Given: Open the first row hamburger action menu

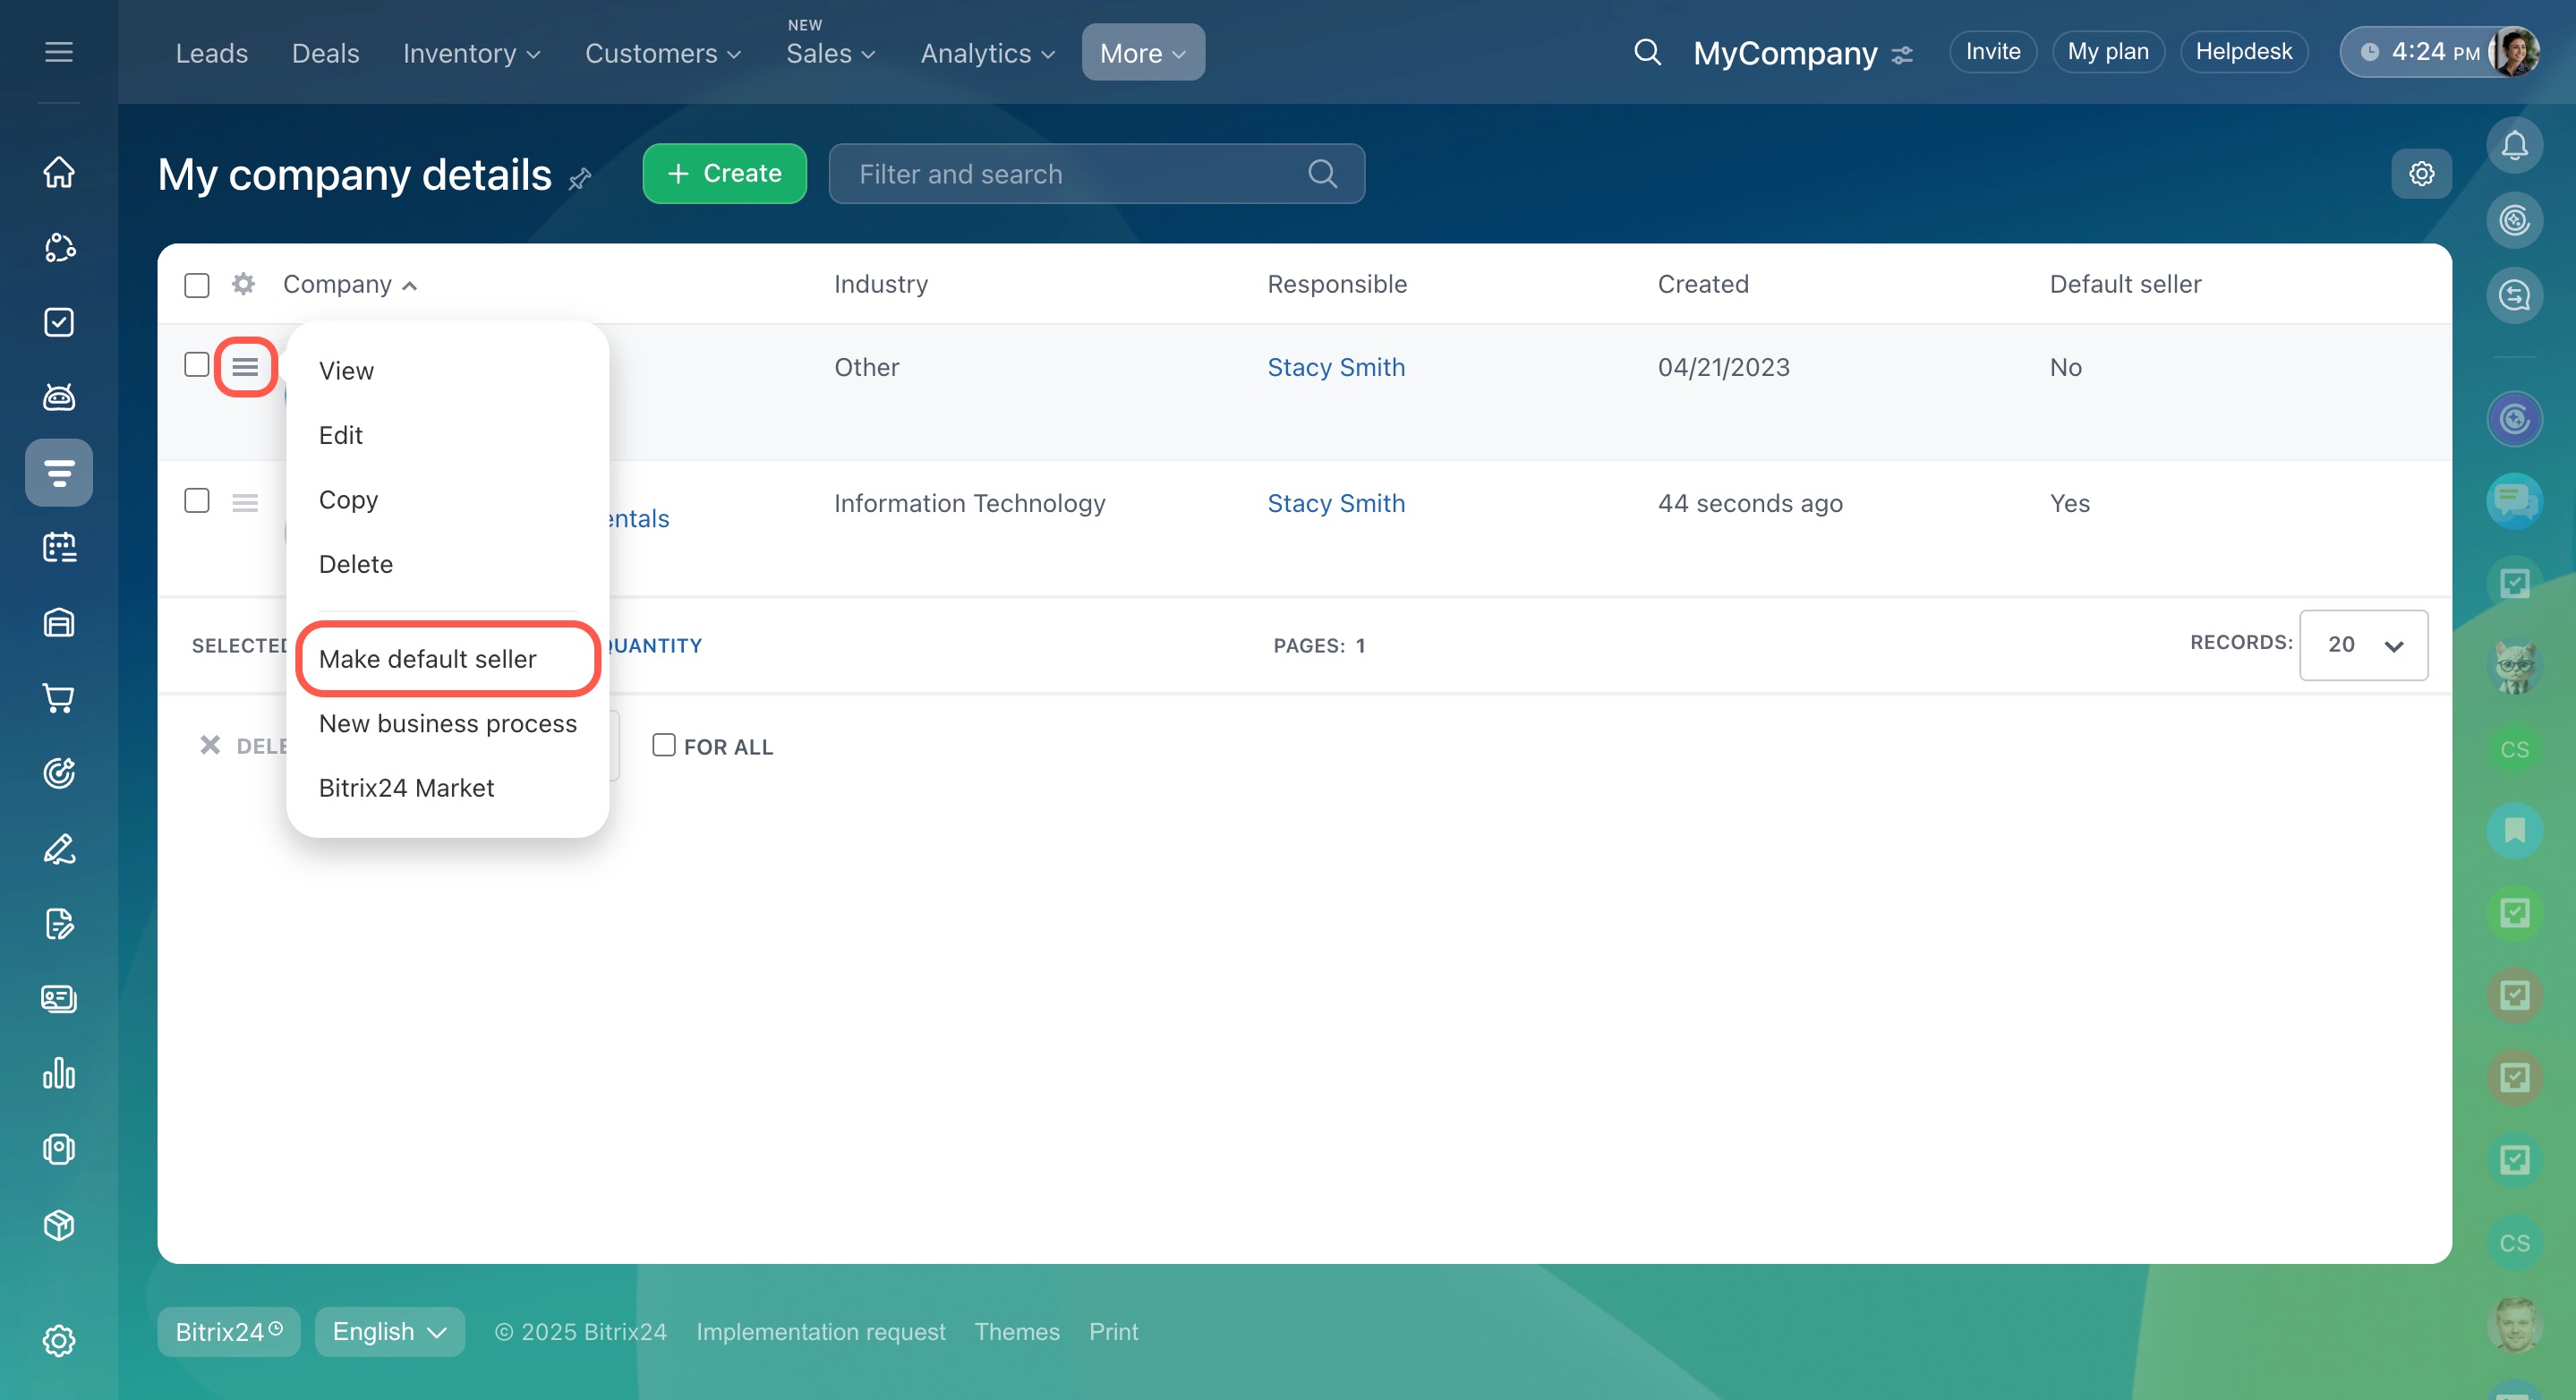Looking at the screenshot, I should tap(245, 367).
